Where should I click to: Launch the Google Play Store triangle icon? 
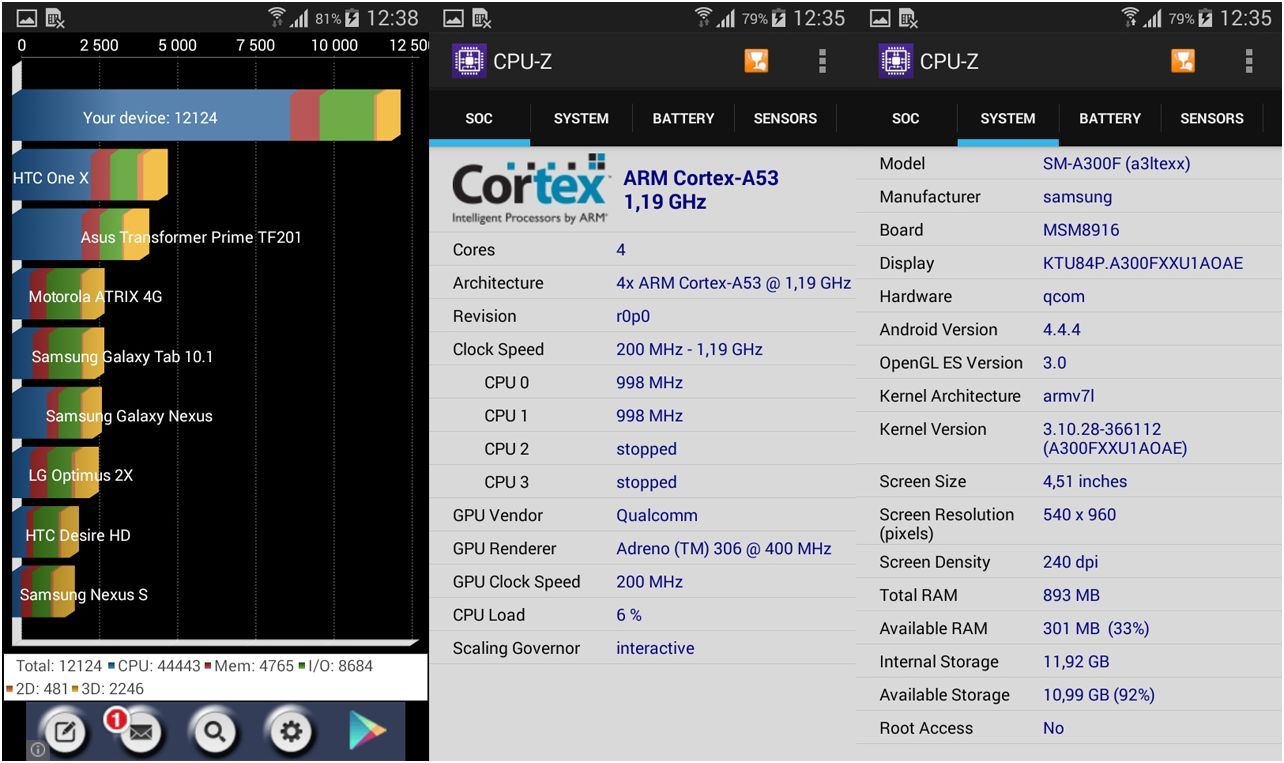[x=367, y=733]
